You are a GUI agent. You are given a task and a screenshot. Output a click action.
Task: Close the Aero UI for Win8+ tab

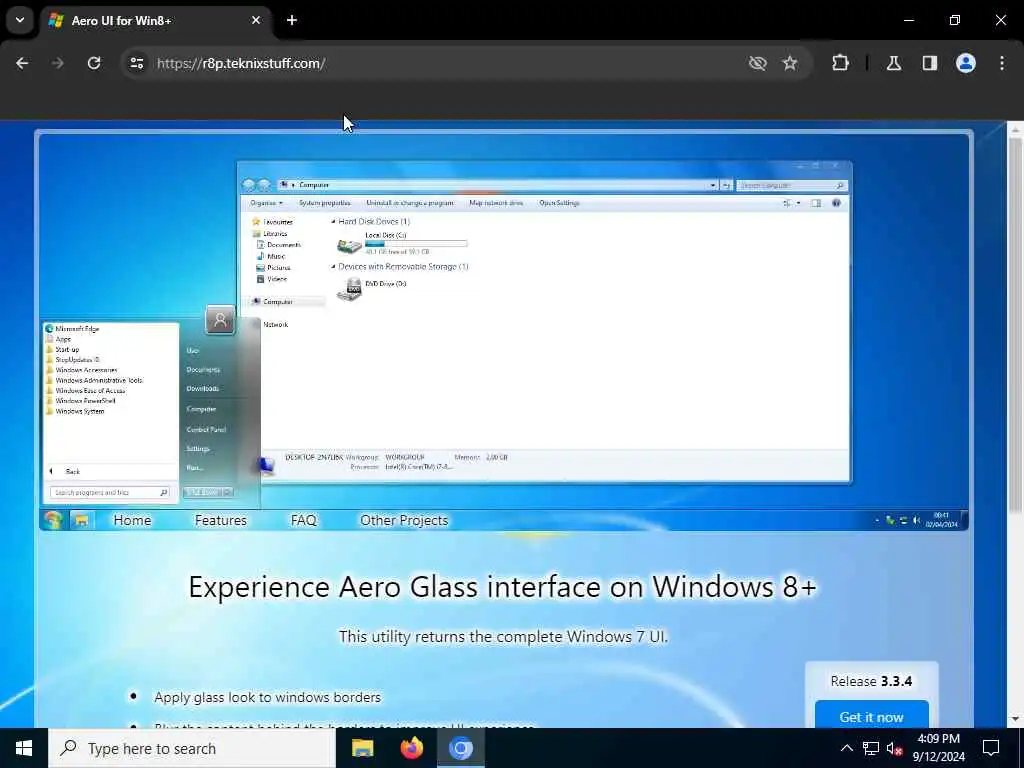coord(256,20)
